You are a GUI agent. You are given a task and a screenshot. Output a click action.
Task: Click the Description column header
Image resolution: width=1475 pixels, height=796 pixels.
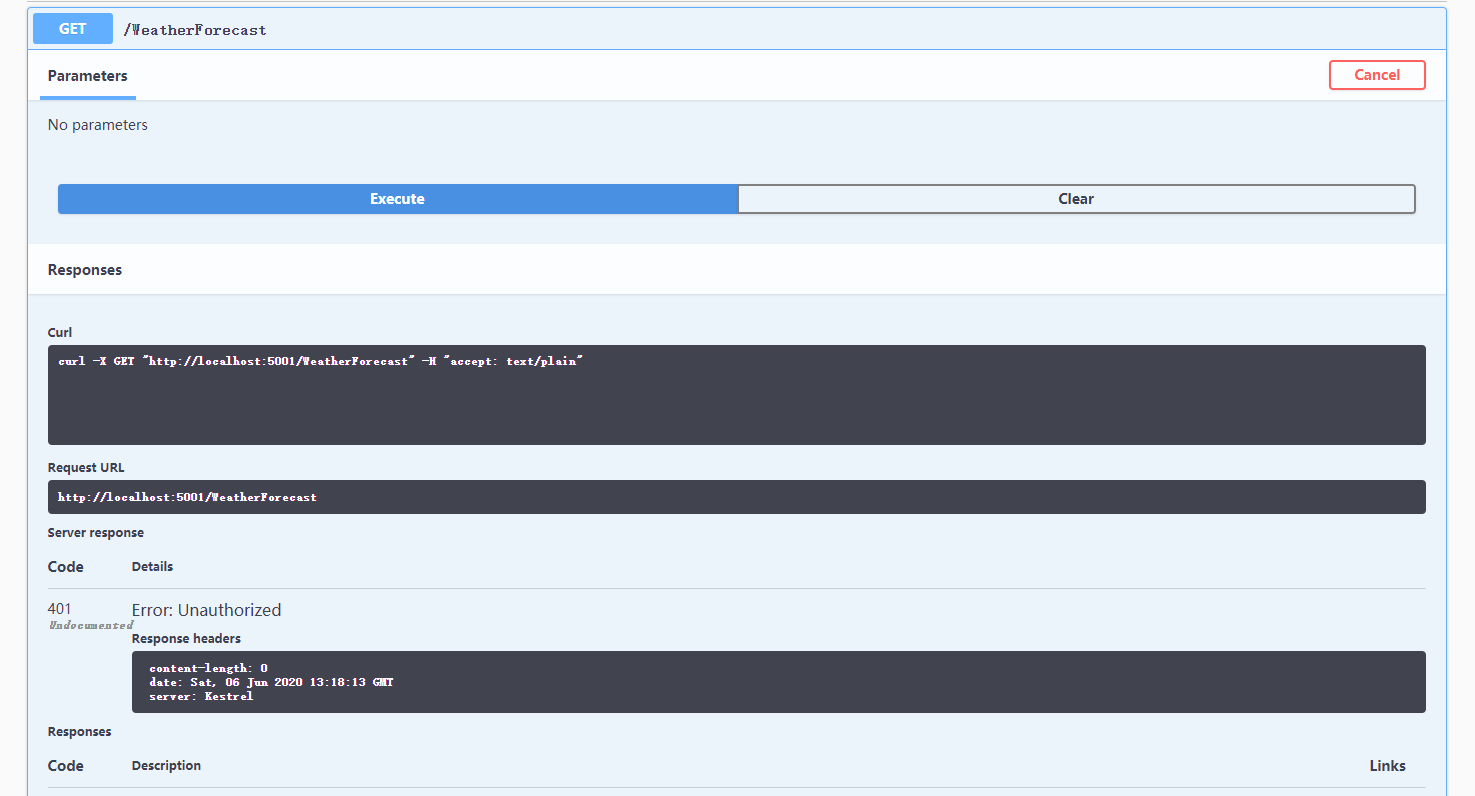click(166, 765)
